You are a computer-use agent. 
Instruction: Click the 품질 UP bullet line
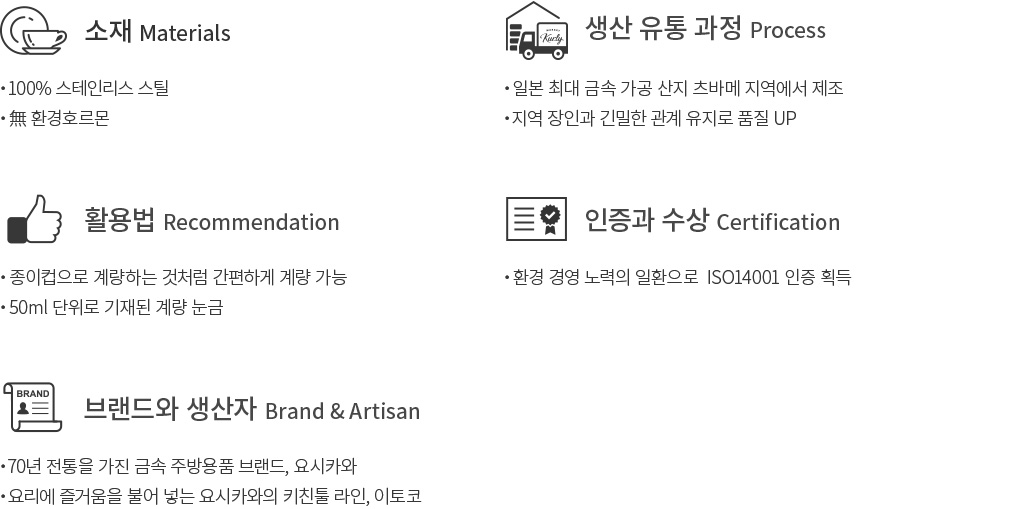[651, 118]
